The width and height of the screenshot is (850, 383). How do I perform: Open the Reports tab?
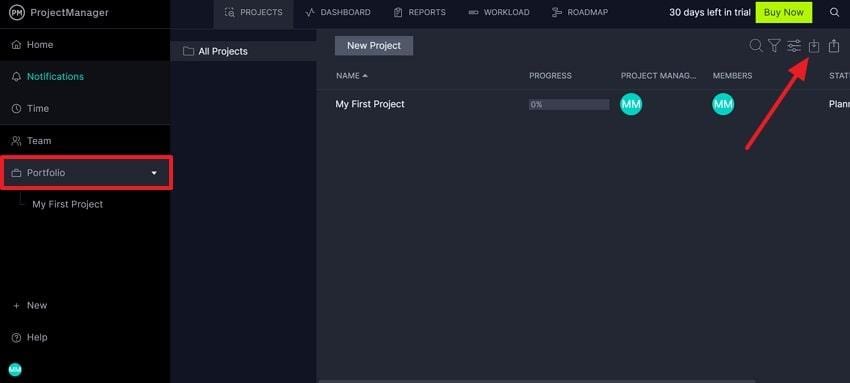coord(420,12)
